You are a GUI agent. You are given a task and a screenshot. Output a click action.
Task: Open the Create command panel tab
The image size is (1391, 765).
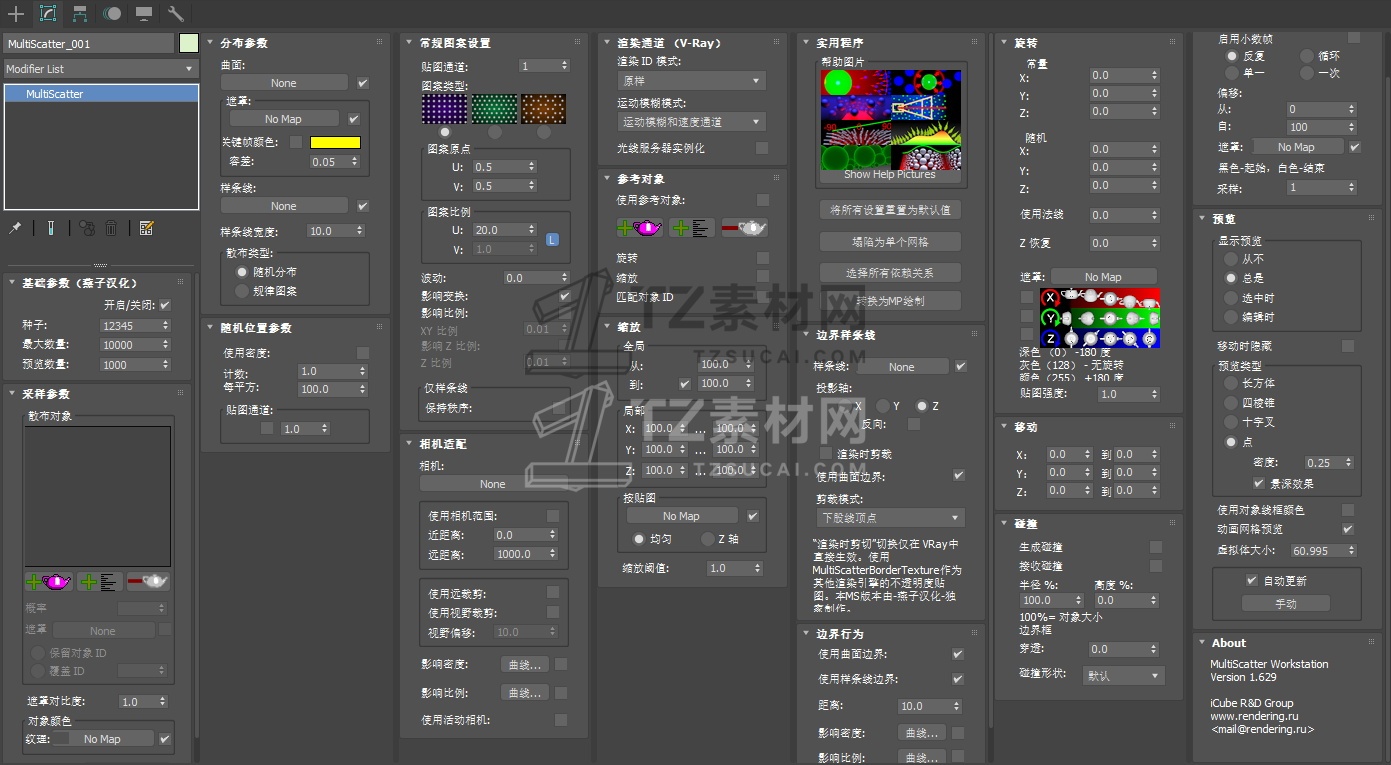pyautogui.click(x=16, y=14)
